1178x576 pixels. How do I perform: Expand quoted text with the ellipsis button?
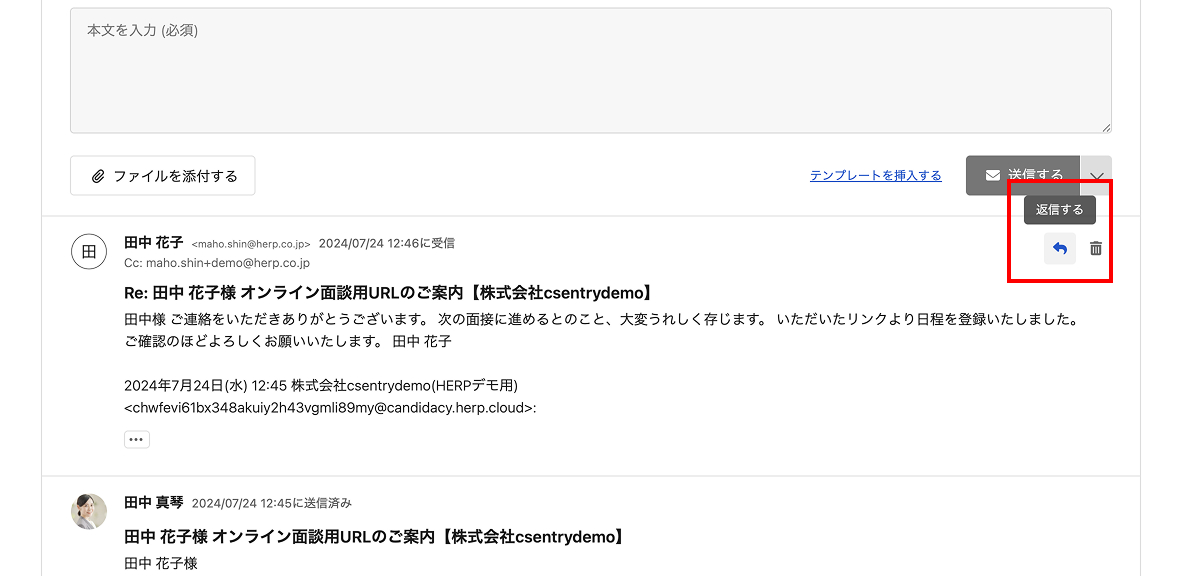coord(137,439)
